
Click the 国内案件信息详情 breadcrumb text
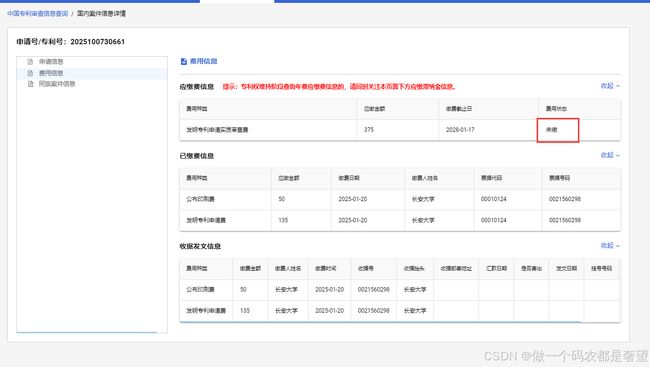(102, 14)
